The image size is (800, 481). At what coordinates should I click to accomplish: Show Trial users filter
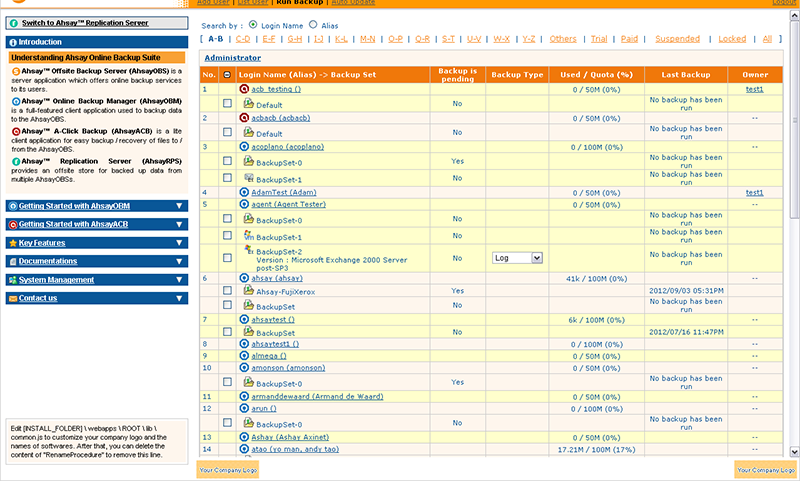599,39
